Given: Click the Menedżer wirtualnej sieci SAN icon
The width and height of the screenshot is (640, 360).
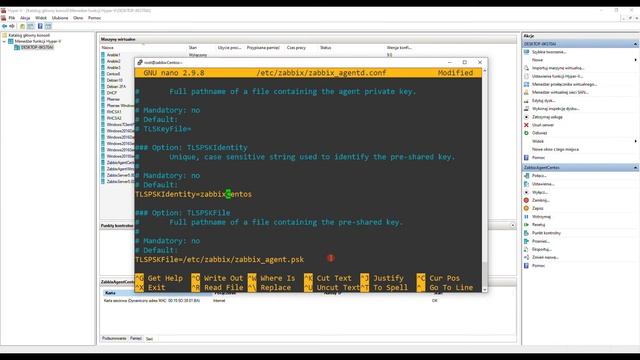Looking at the screenshot, I should coord(526,93).
